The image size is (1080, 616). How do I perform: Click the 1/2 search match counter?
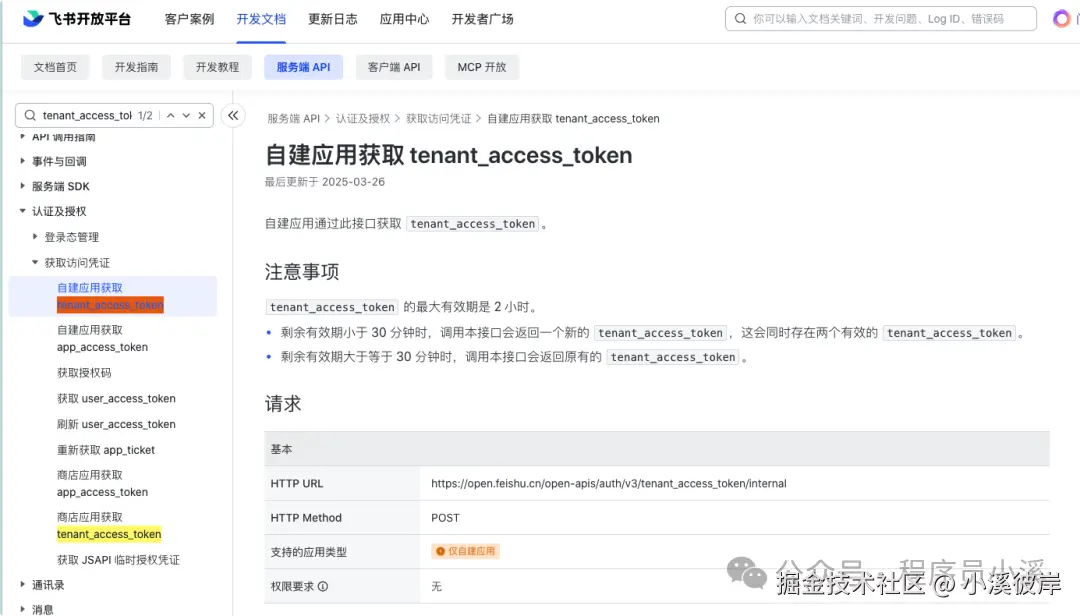pos(145,115)
